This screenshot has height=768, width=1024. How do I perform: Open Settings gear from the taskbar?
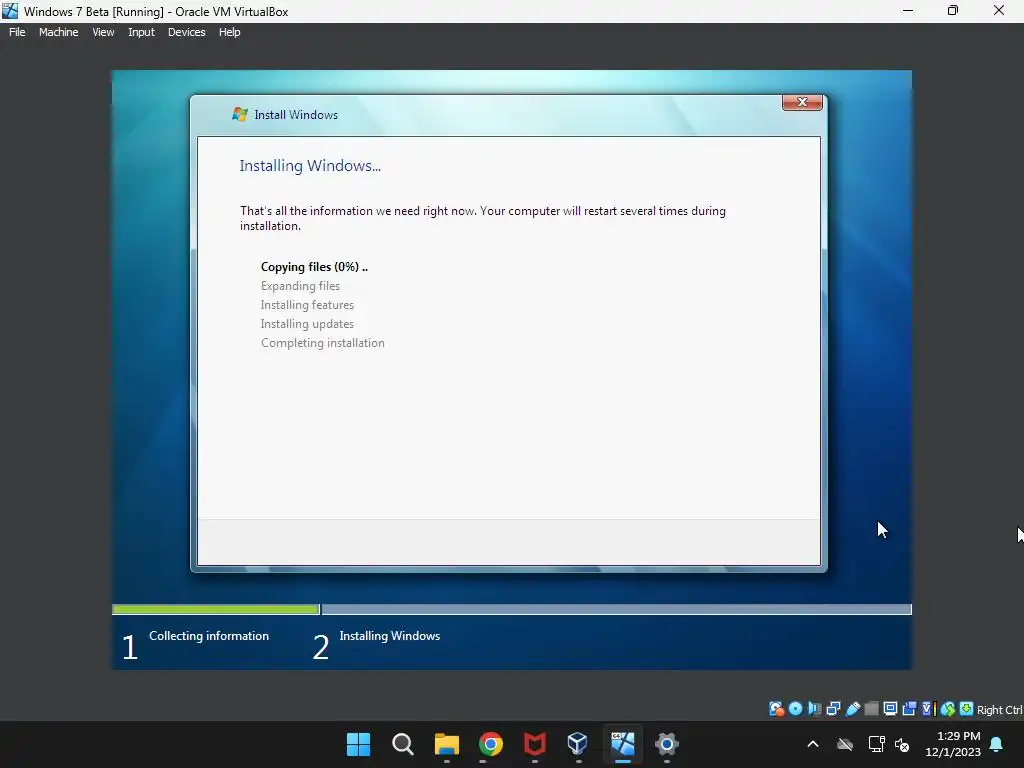coord(666,744)
